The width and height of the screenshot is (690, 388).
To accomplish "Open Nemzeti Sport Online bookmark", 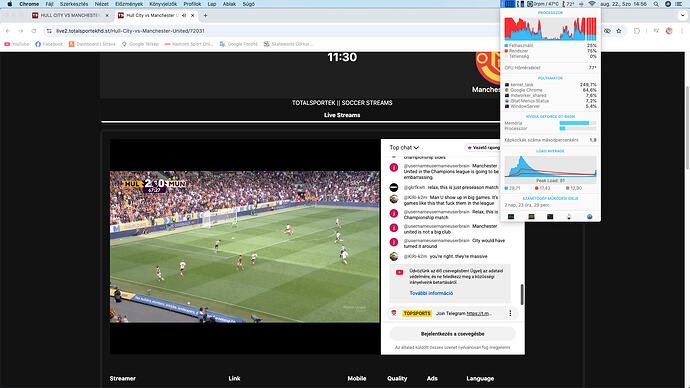I will (189, 44).
